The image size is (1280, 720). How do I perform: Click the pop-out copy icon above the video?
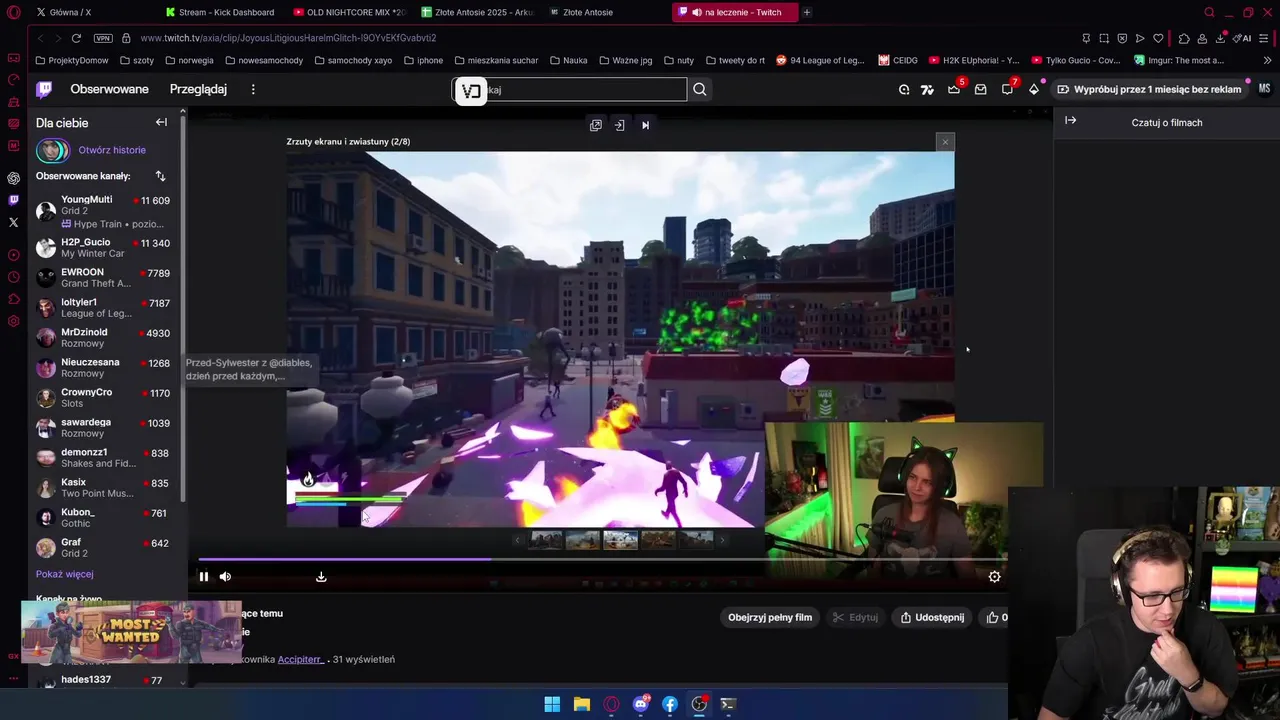596,125
